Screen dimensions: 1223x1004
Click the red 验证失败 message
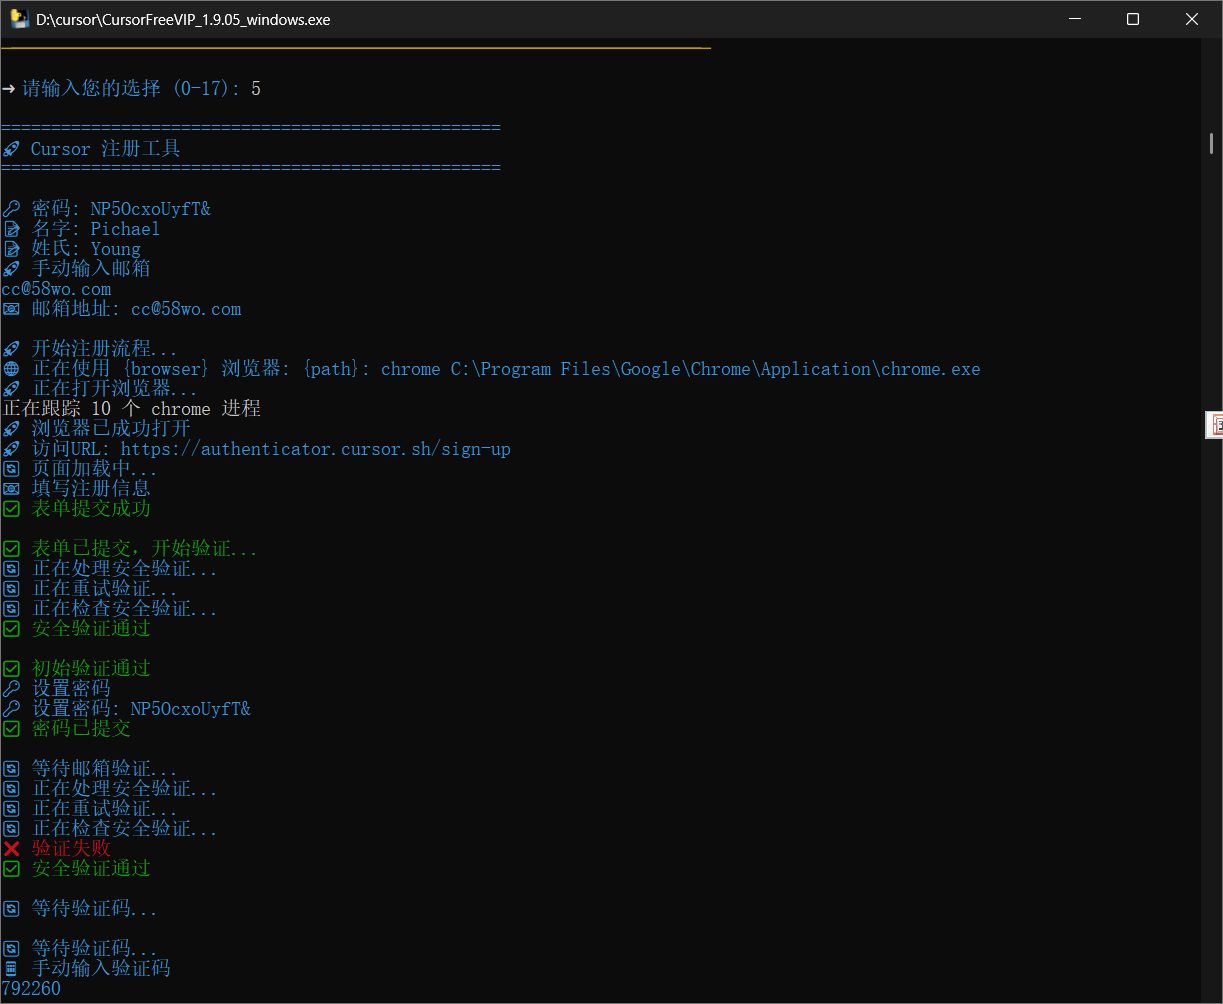71,849
